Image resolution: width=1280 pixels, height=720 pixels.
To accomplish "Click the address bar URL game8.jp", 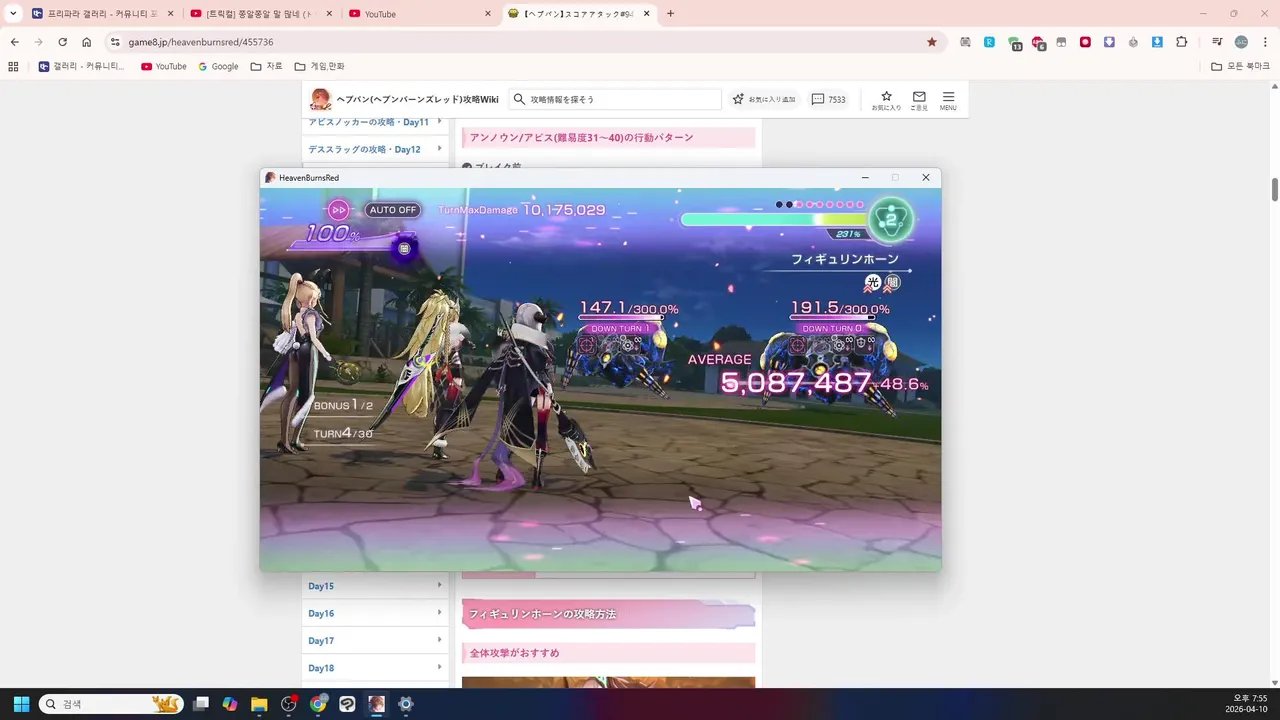I will tap(200, 42).
